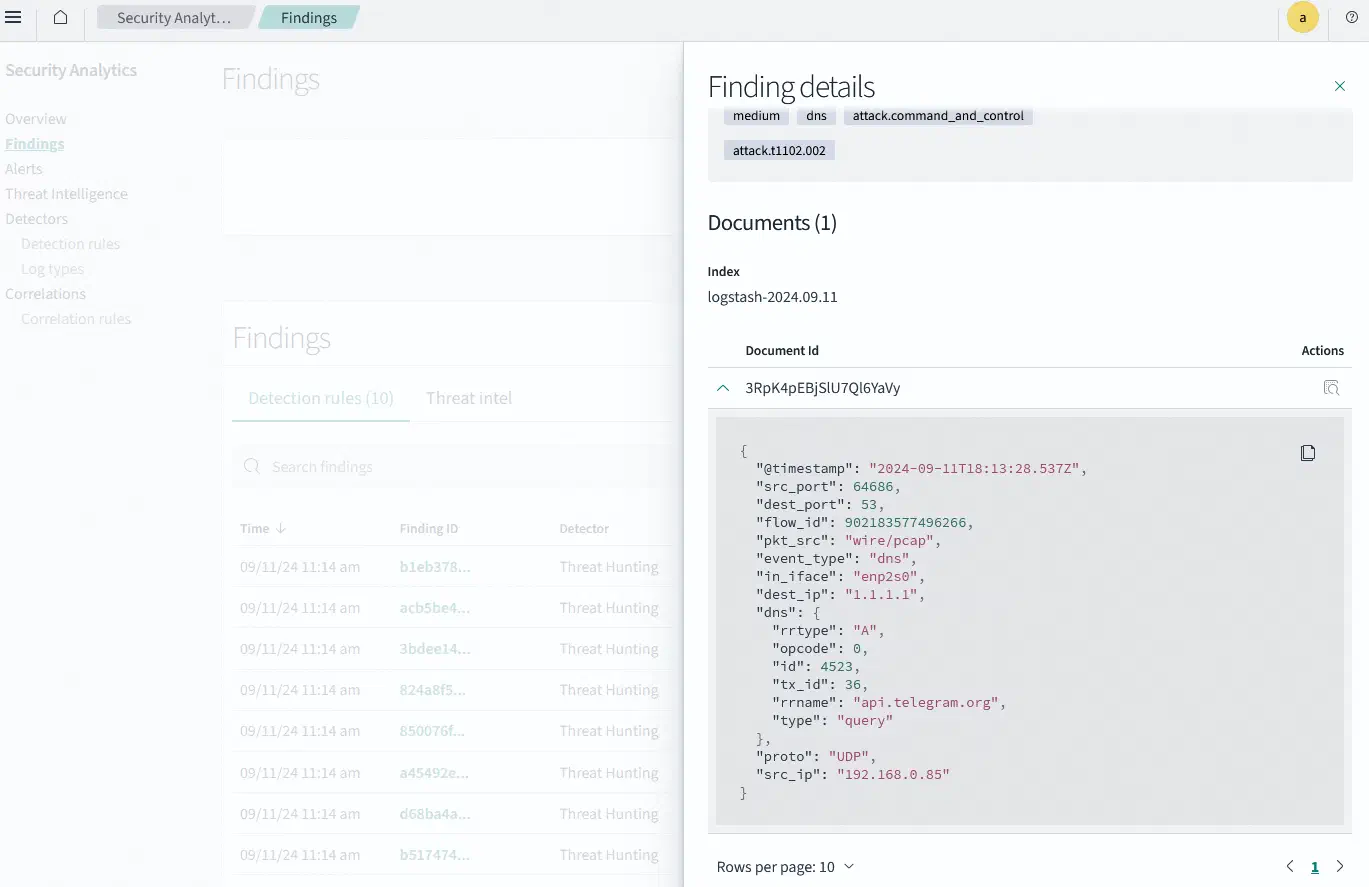Open Correlations in the sidebar
This screenshot has height=887, width=1369.
[x=45, y=294]
